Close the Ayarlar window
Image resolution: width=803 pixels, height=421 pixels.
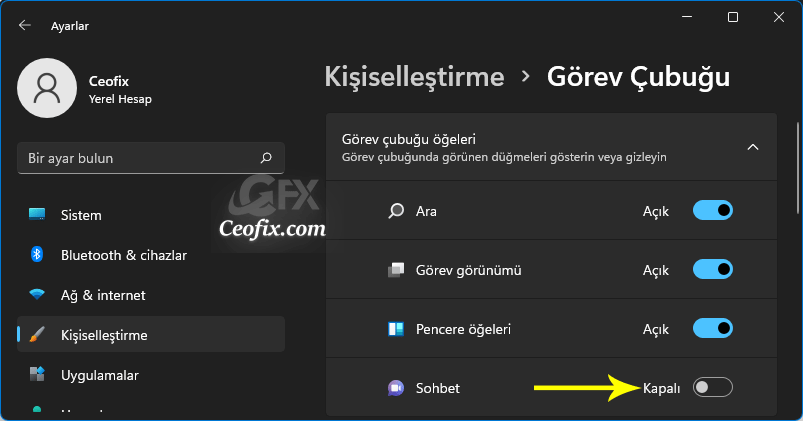click(x=779, y=17)
